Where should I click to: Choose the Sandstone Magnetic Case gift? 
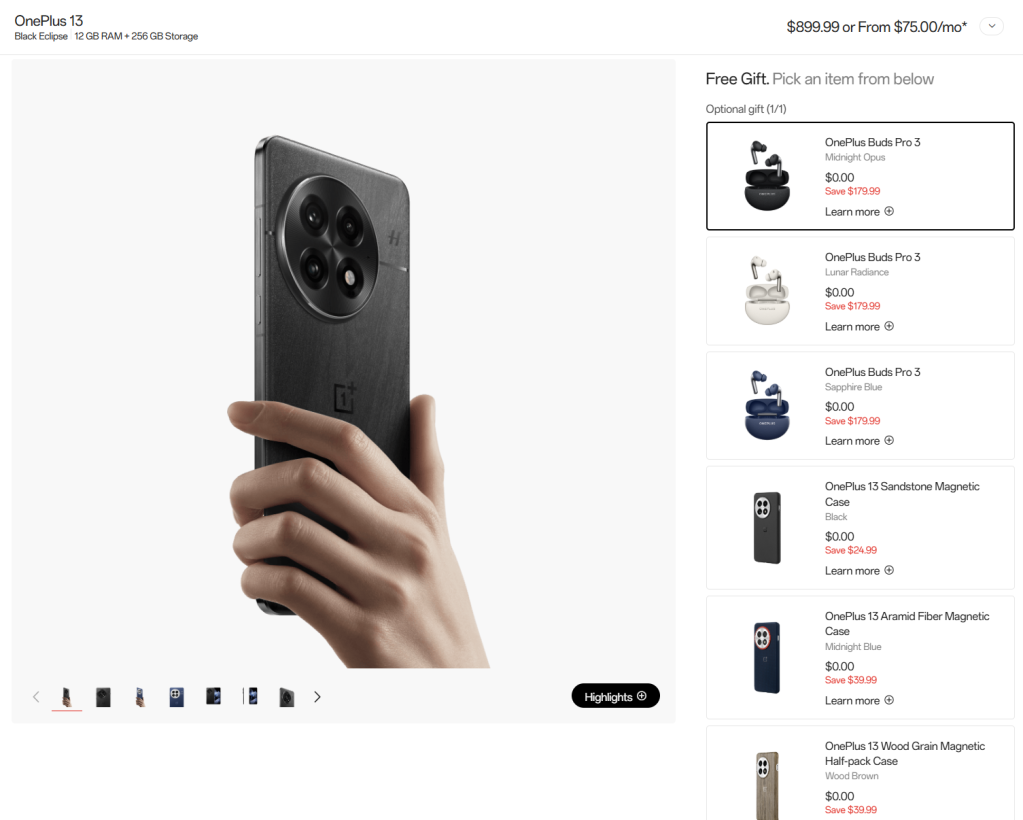[860, 528]
